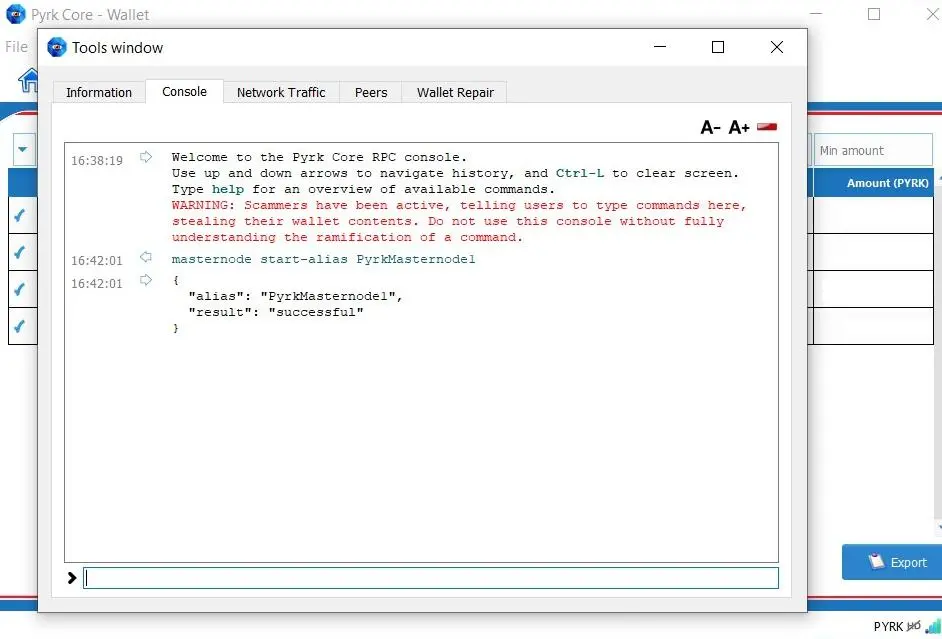
Task: Click the '"alias": "PyrkMasternode1"' output line
Action: point(295,296)
